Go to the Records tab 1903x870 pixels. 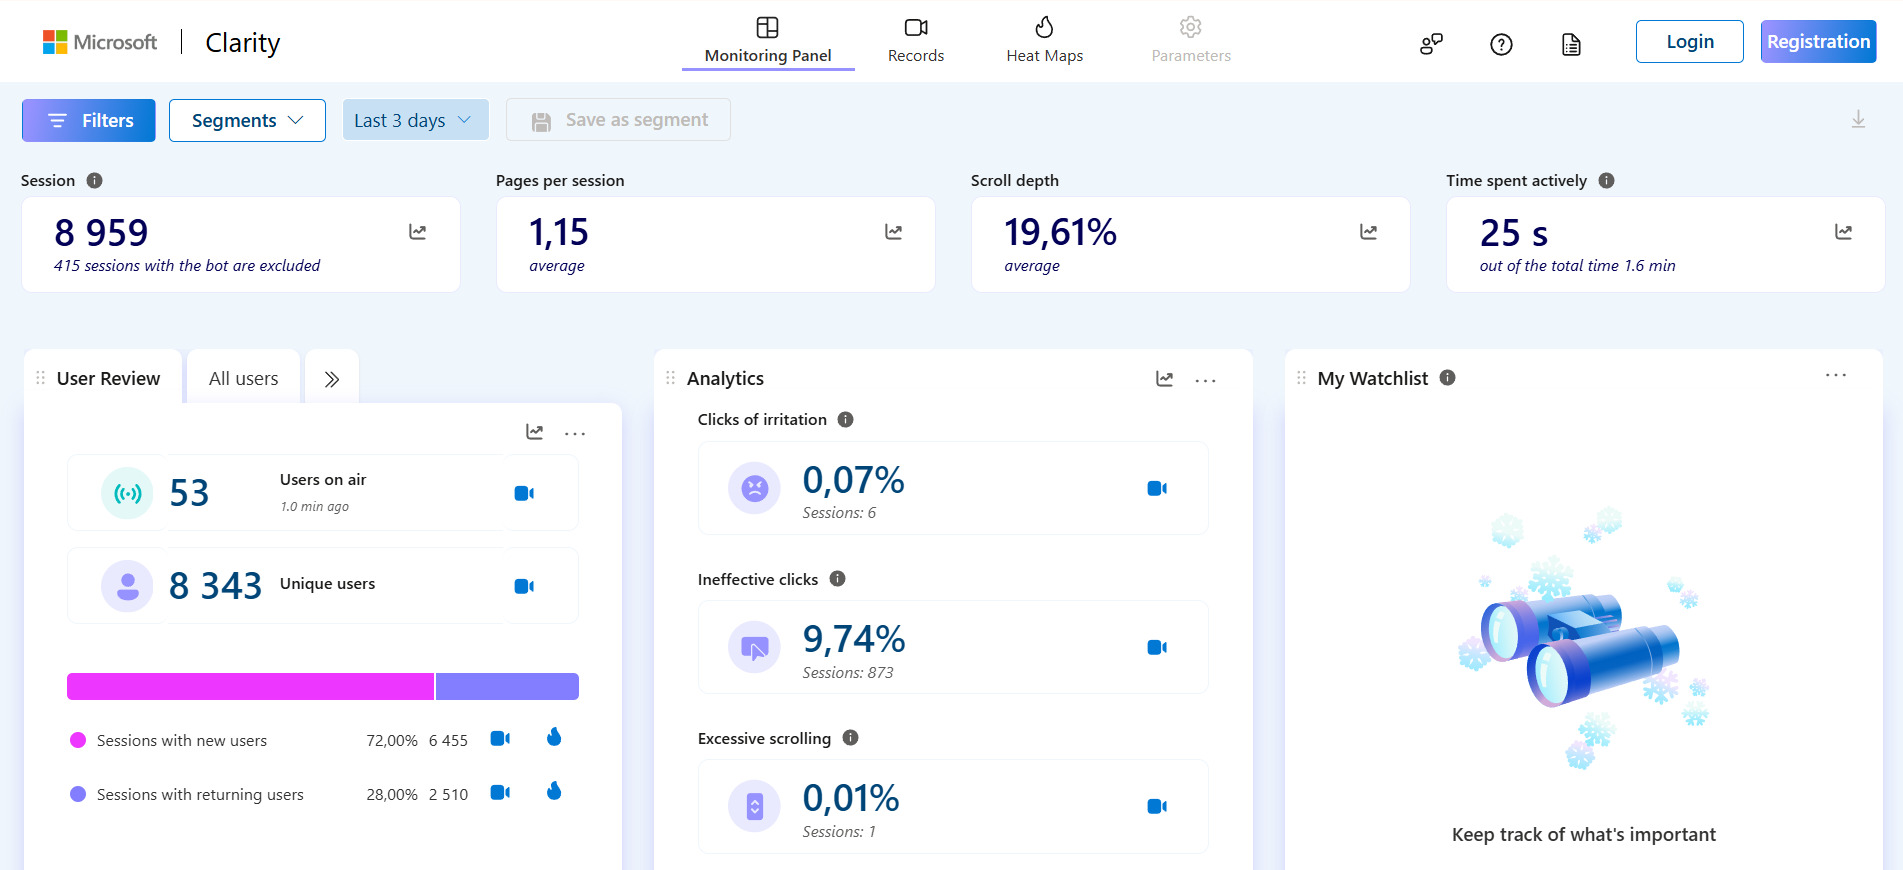coord(915,40)
